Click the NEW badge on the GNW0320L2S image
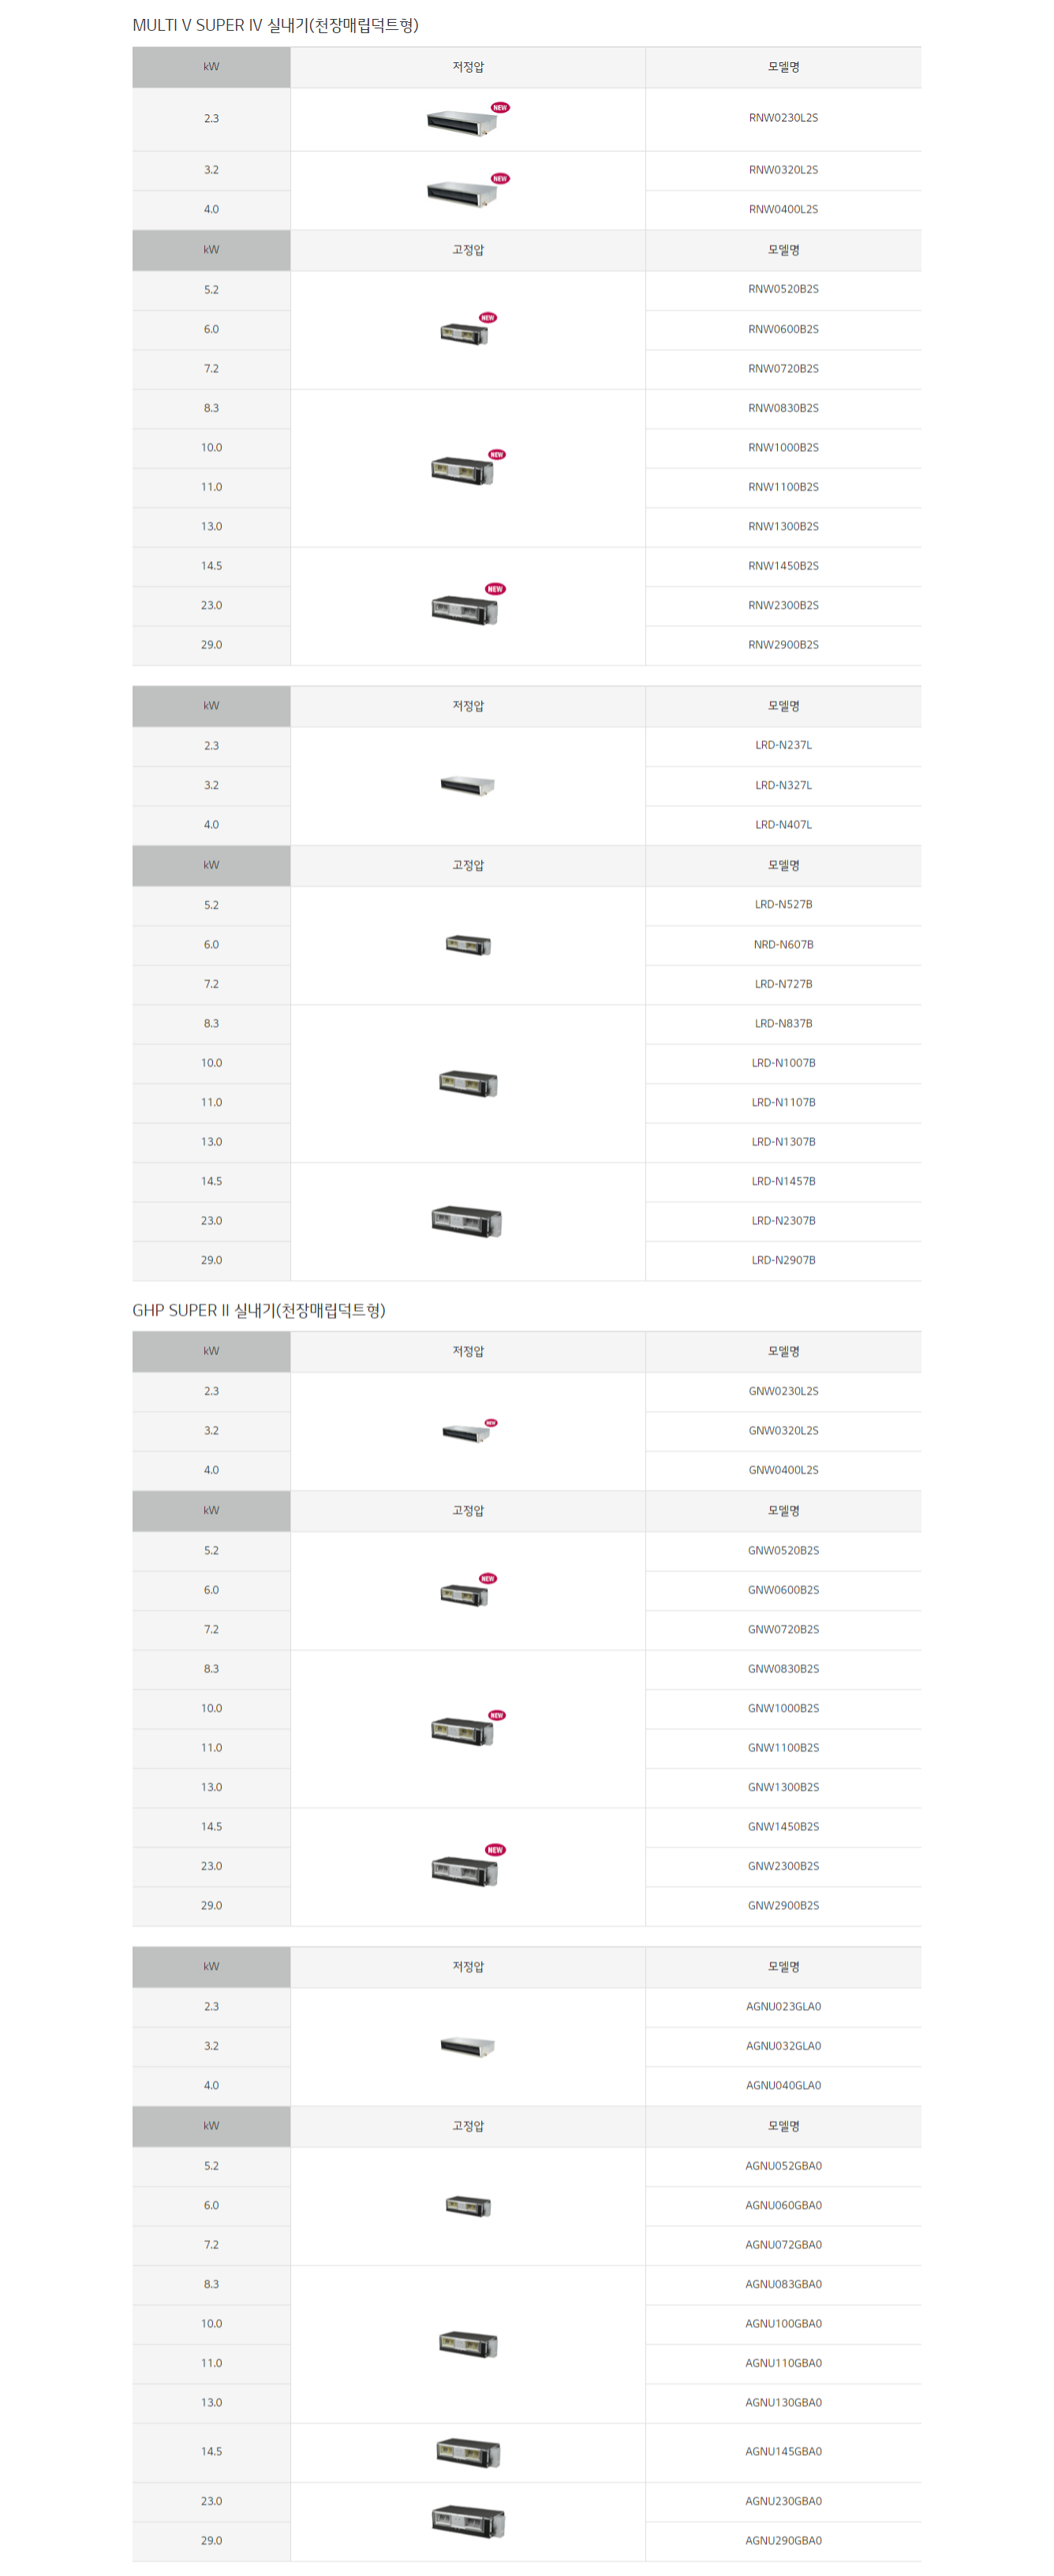The height and width of the screenshot is (2576, 1054). pos(491,1422)
